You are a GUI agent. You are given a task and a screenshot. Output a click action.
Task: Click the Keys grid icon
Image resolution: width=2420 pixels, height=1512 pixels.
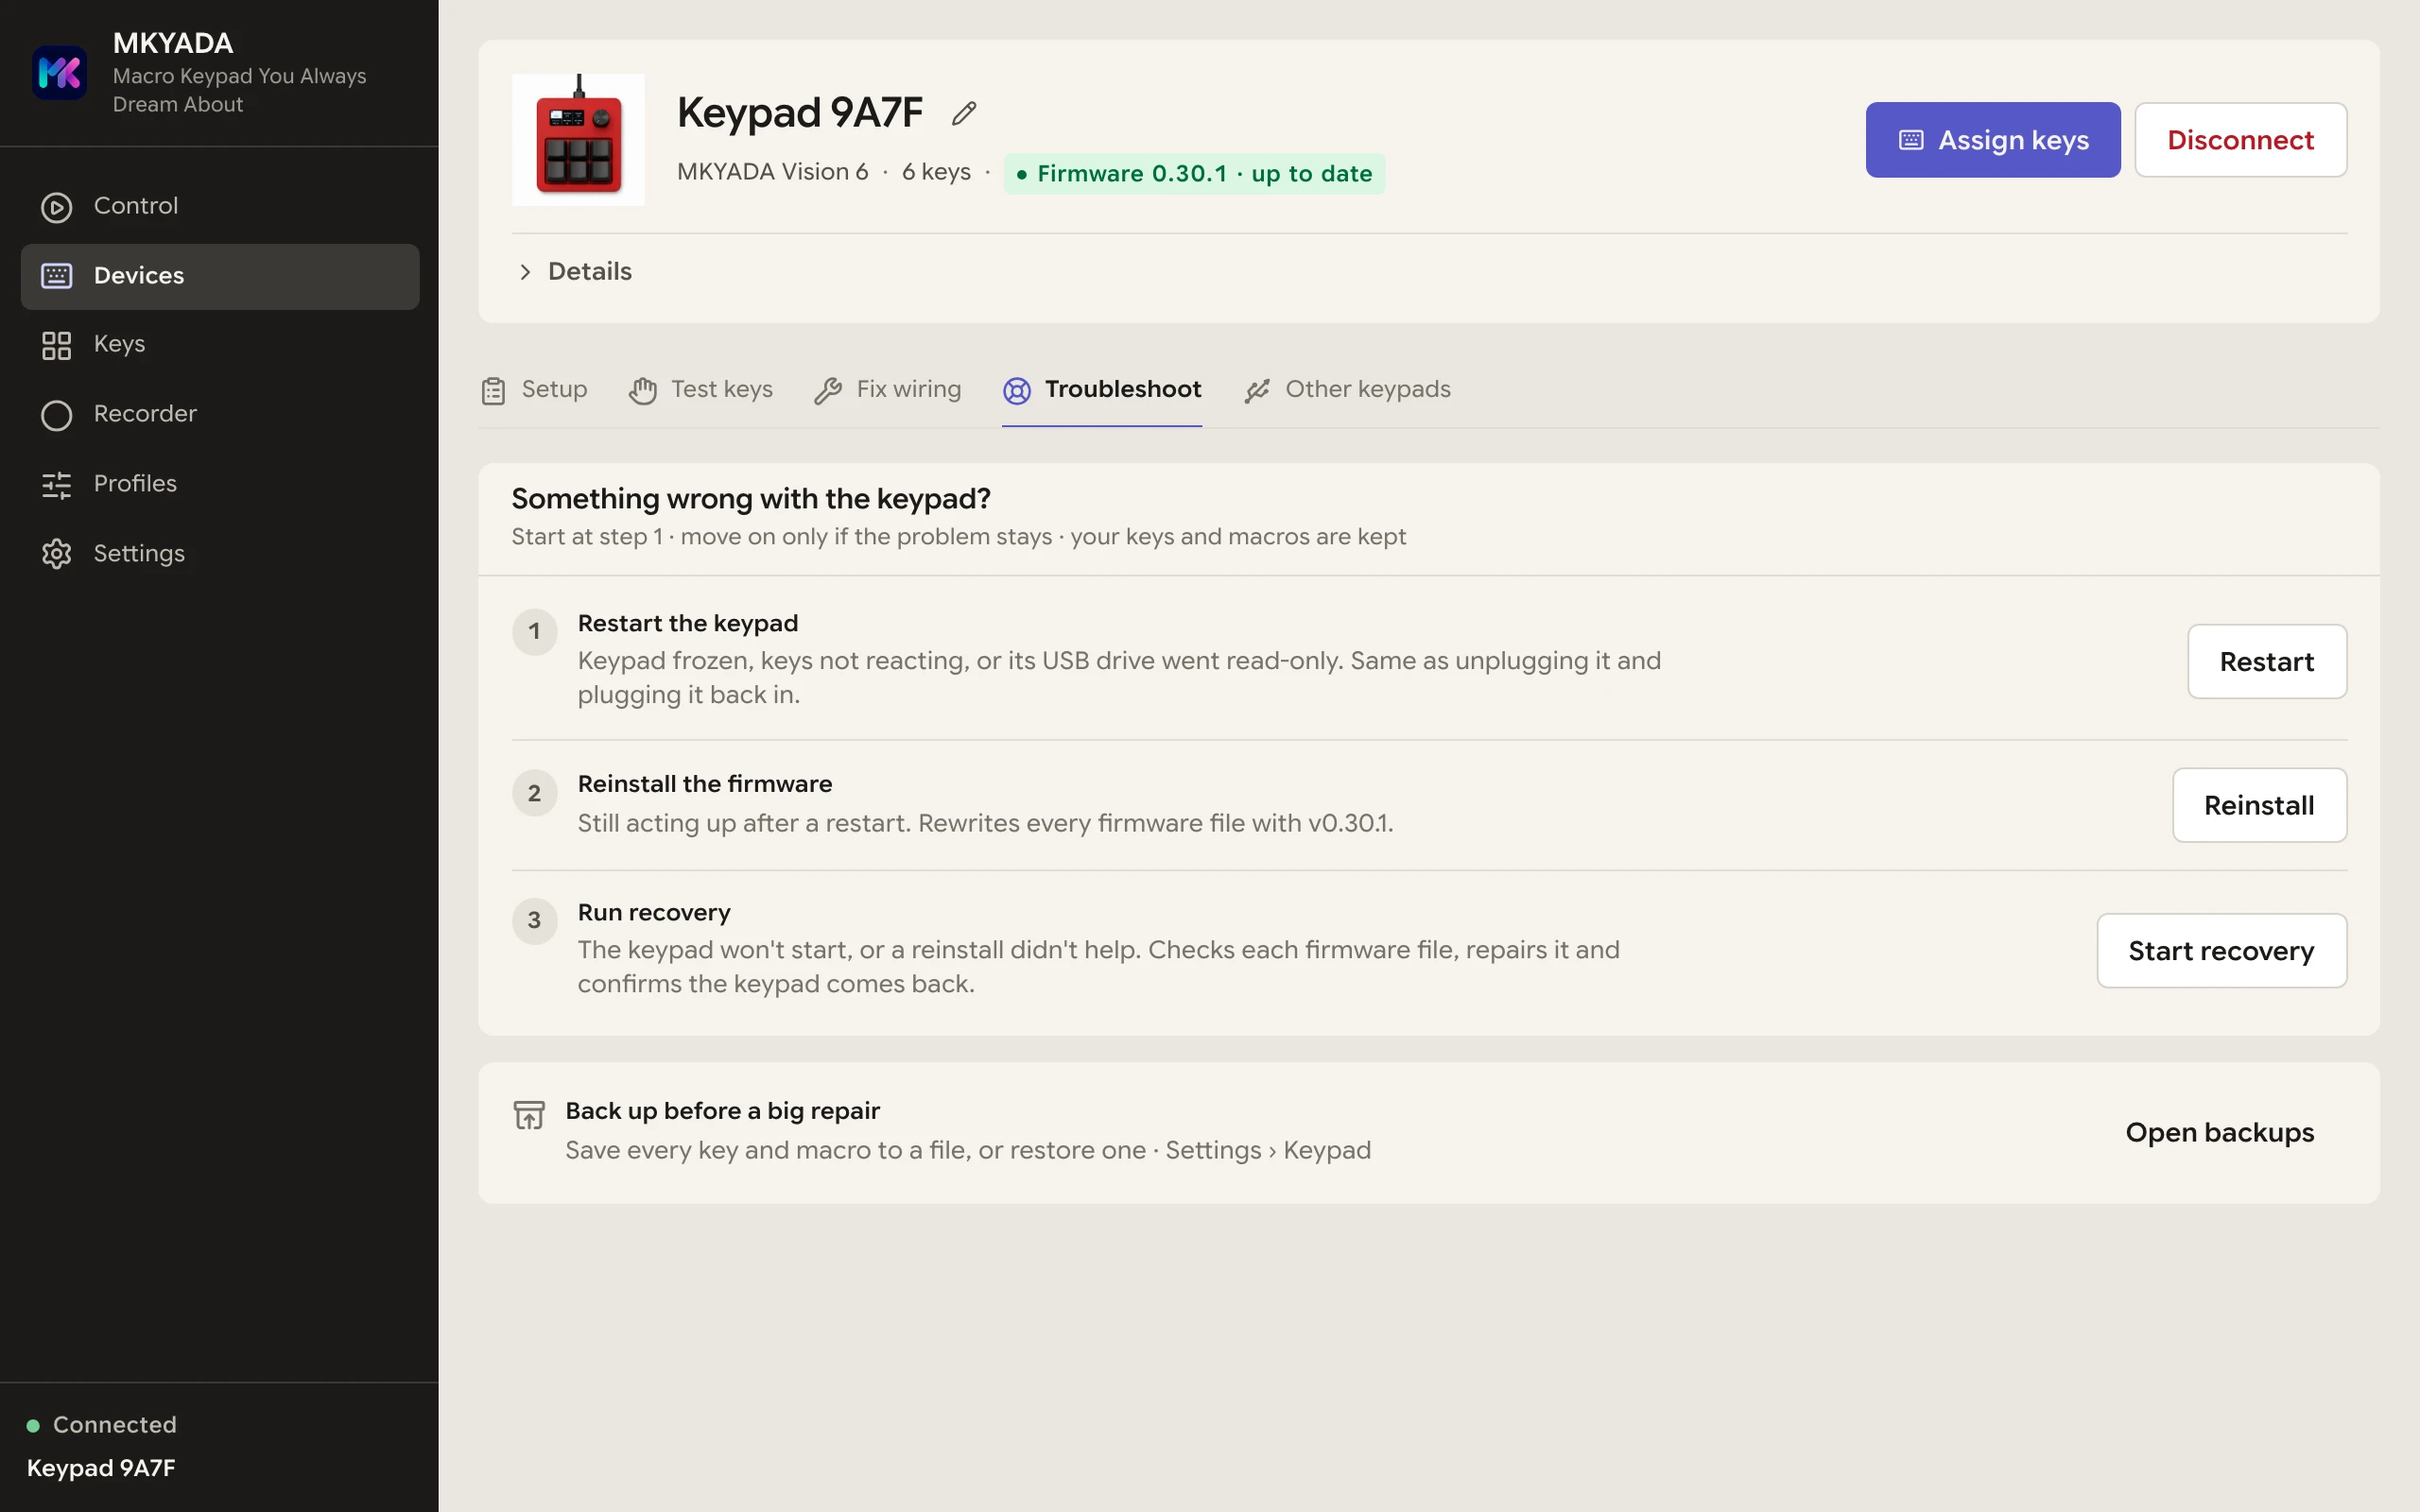tap(56, 345)
